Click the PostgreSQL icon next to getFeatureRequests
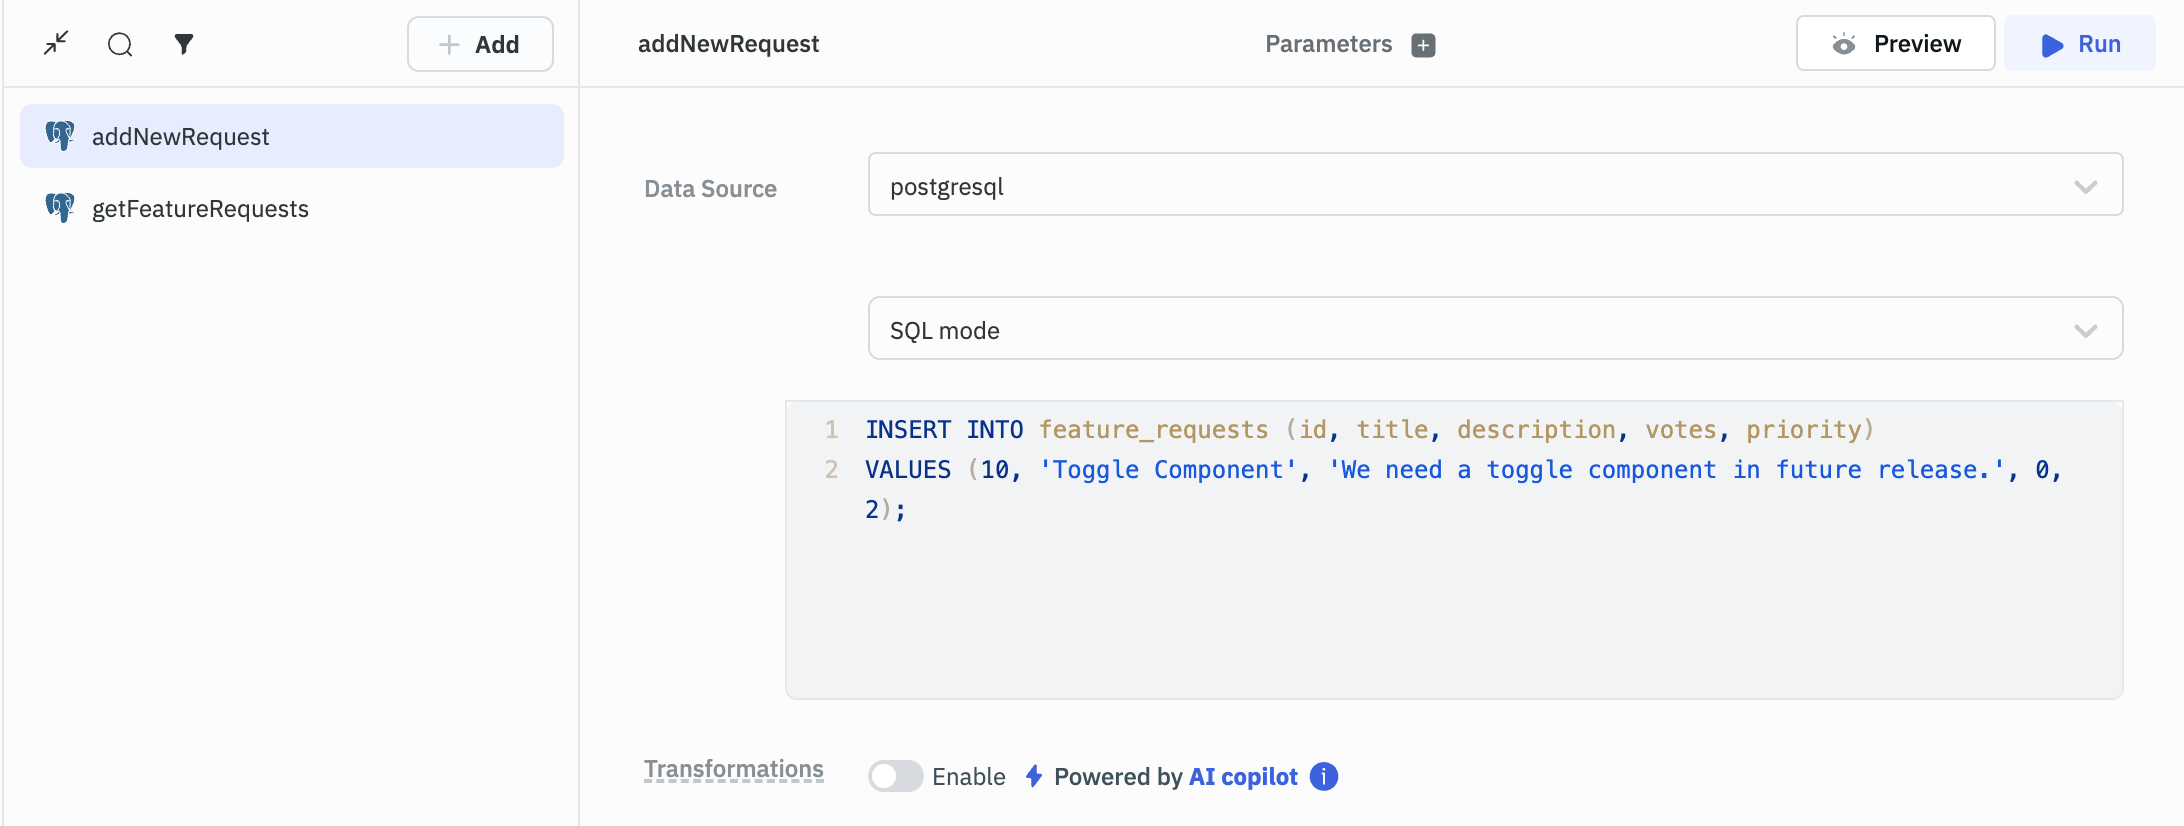 [60, 208]
